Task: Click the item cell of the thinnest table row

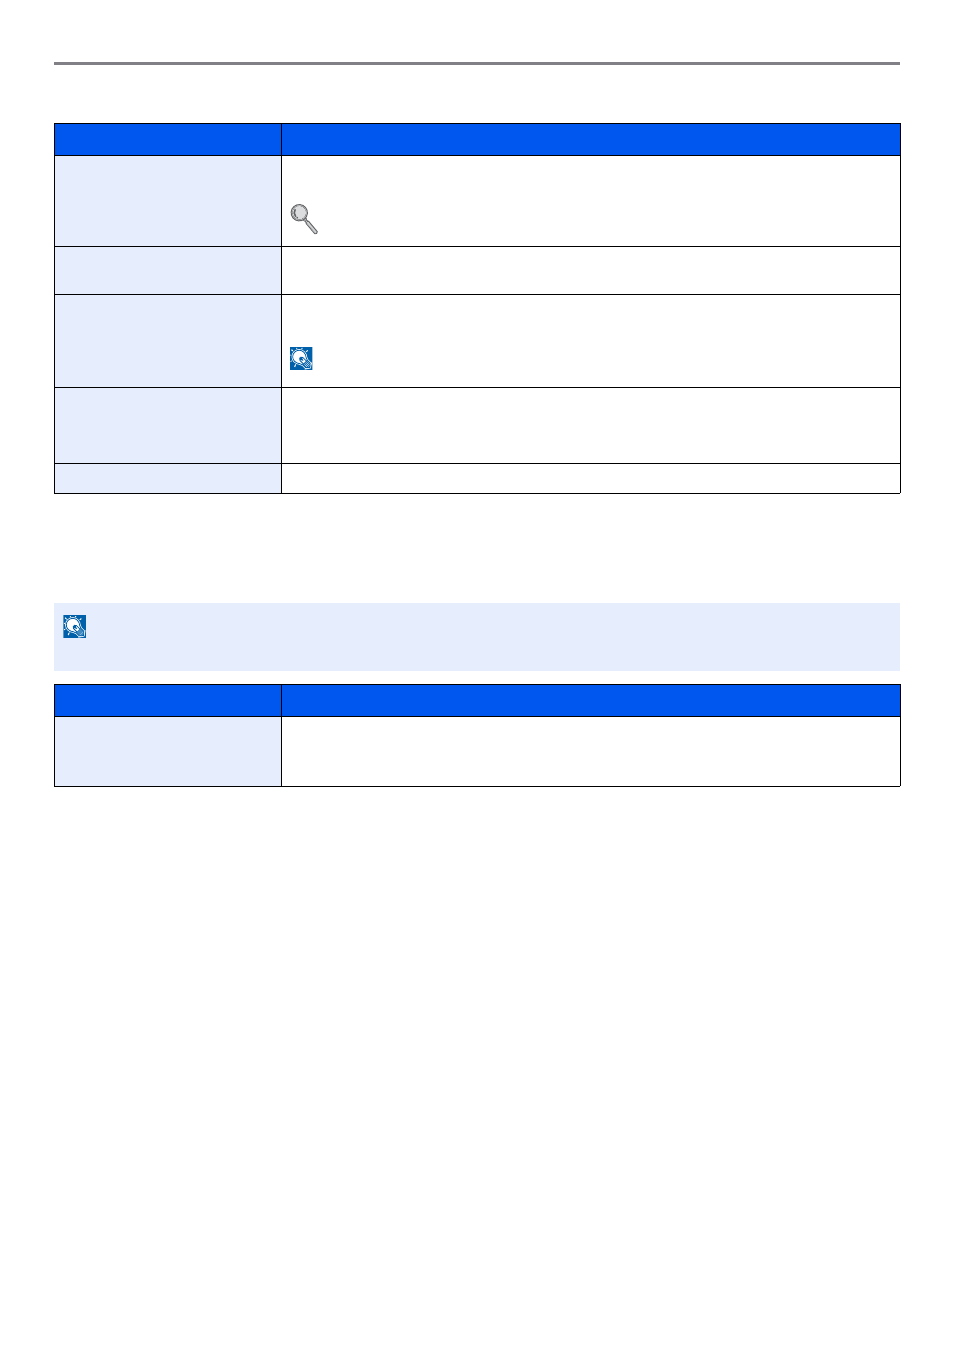Action: tap(168, 478)
